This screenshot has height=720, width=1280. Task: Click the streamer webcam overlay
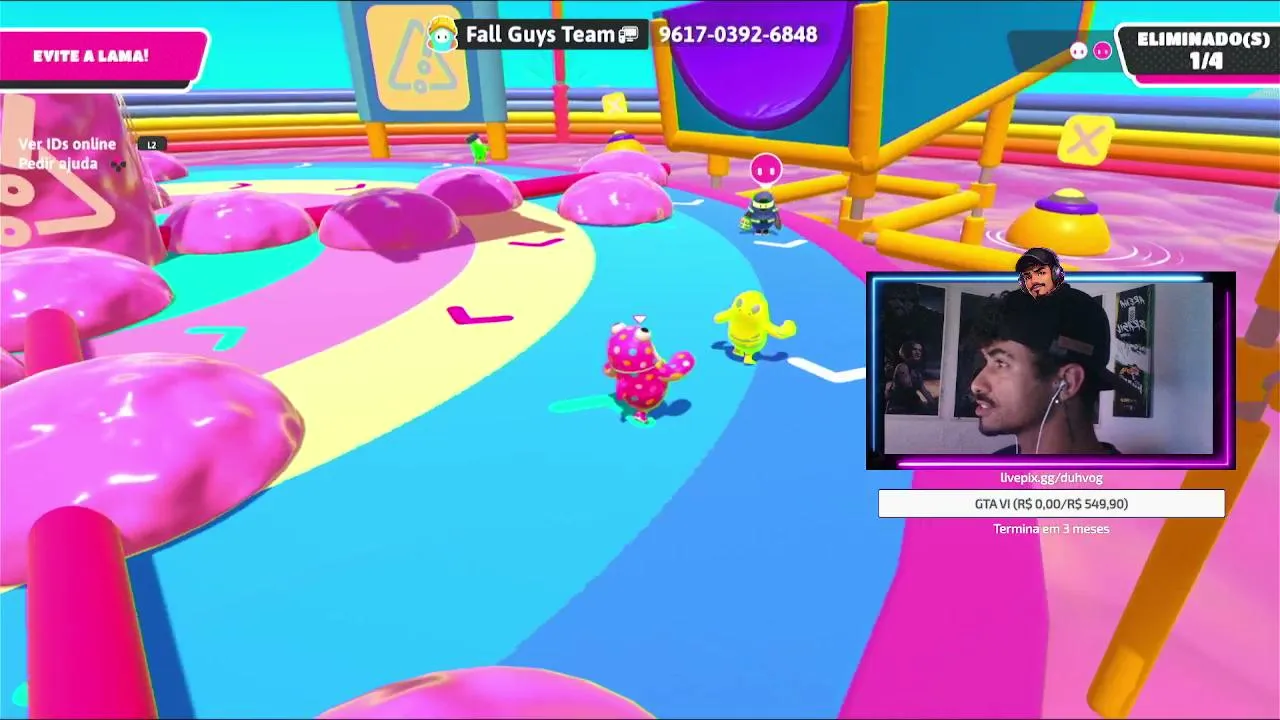[1051, 370]
